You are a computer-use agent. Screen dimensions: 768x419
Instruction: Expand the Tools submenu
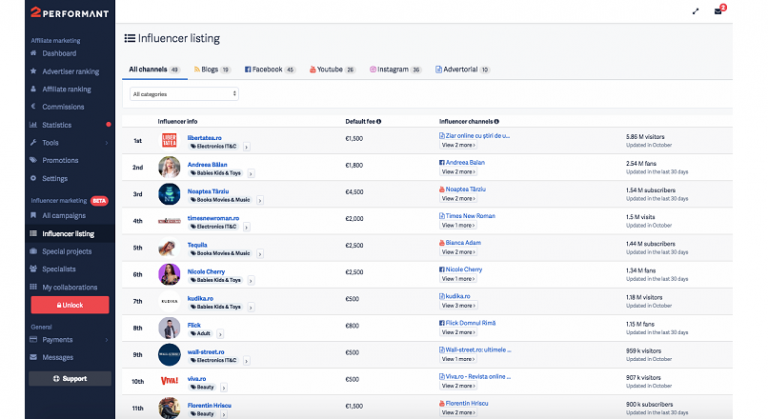pos(69,143)
